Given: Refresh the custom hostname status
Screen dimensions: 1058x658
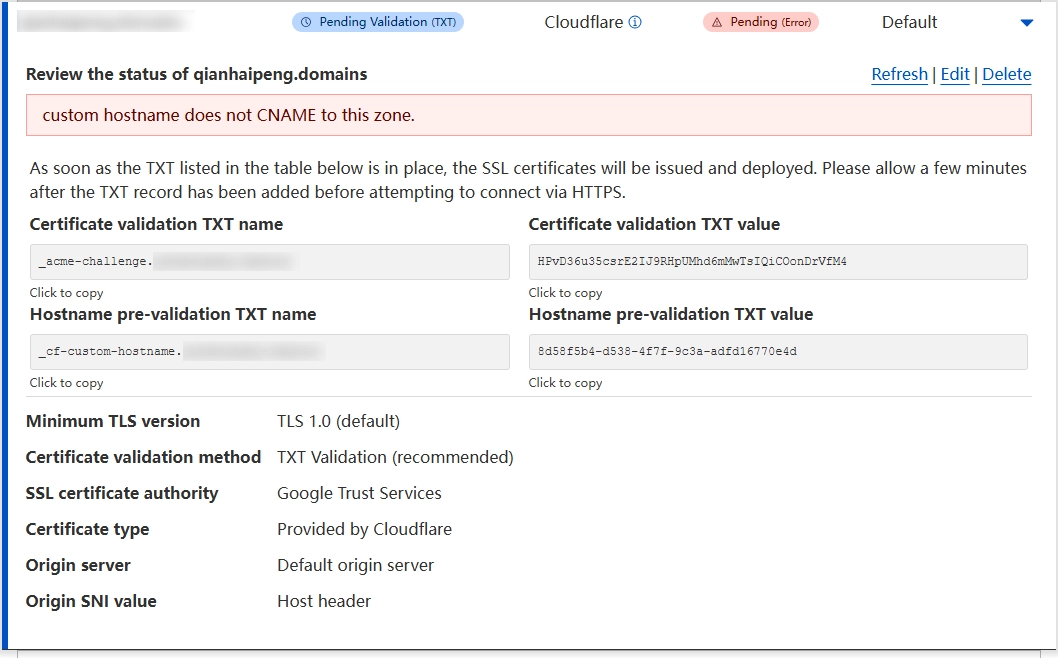Looking at the screenshot, I should (899, 75).
